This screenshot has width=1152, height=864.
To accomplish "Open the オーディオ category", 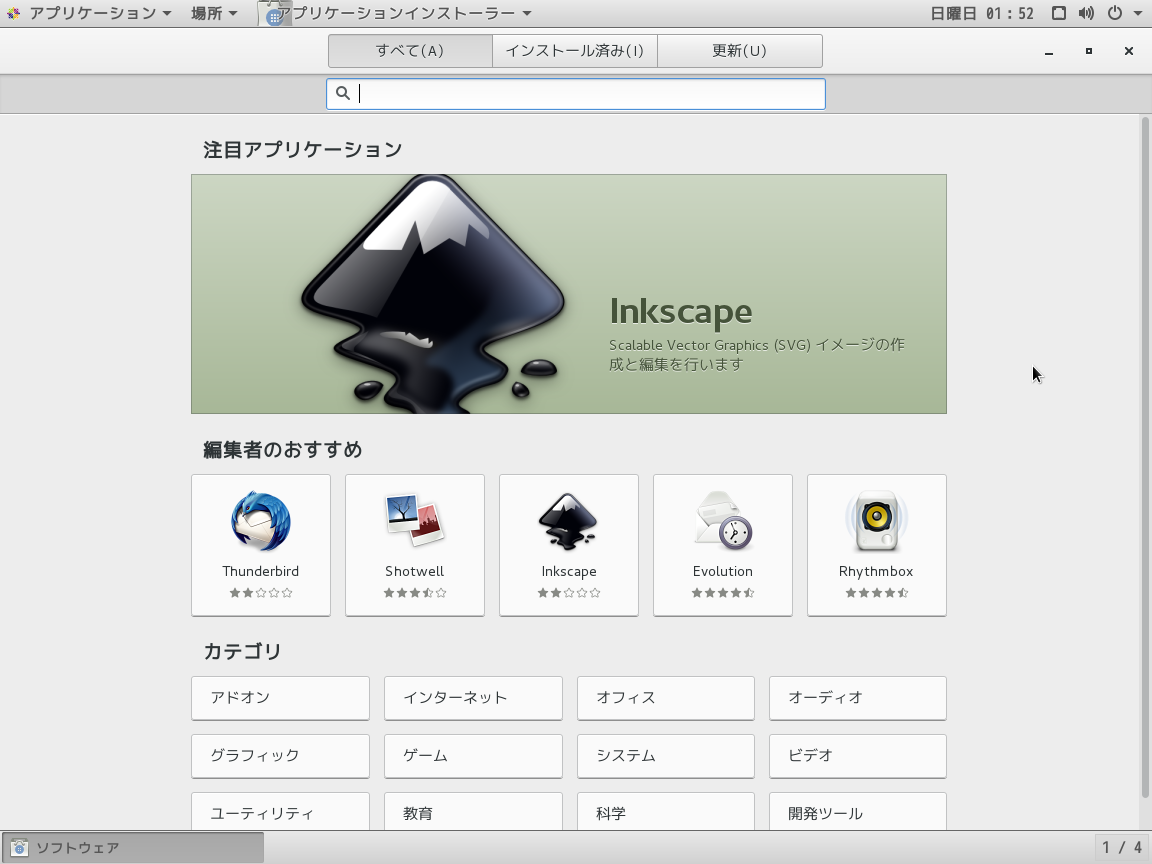I will click(x=857, y=698).
